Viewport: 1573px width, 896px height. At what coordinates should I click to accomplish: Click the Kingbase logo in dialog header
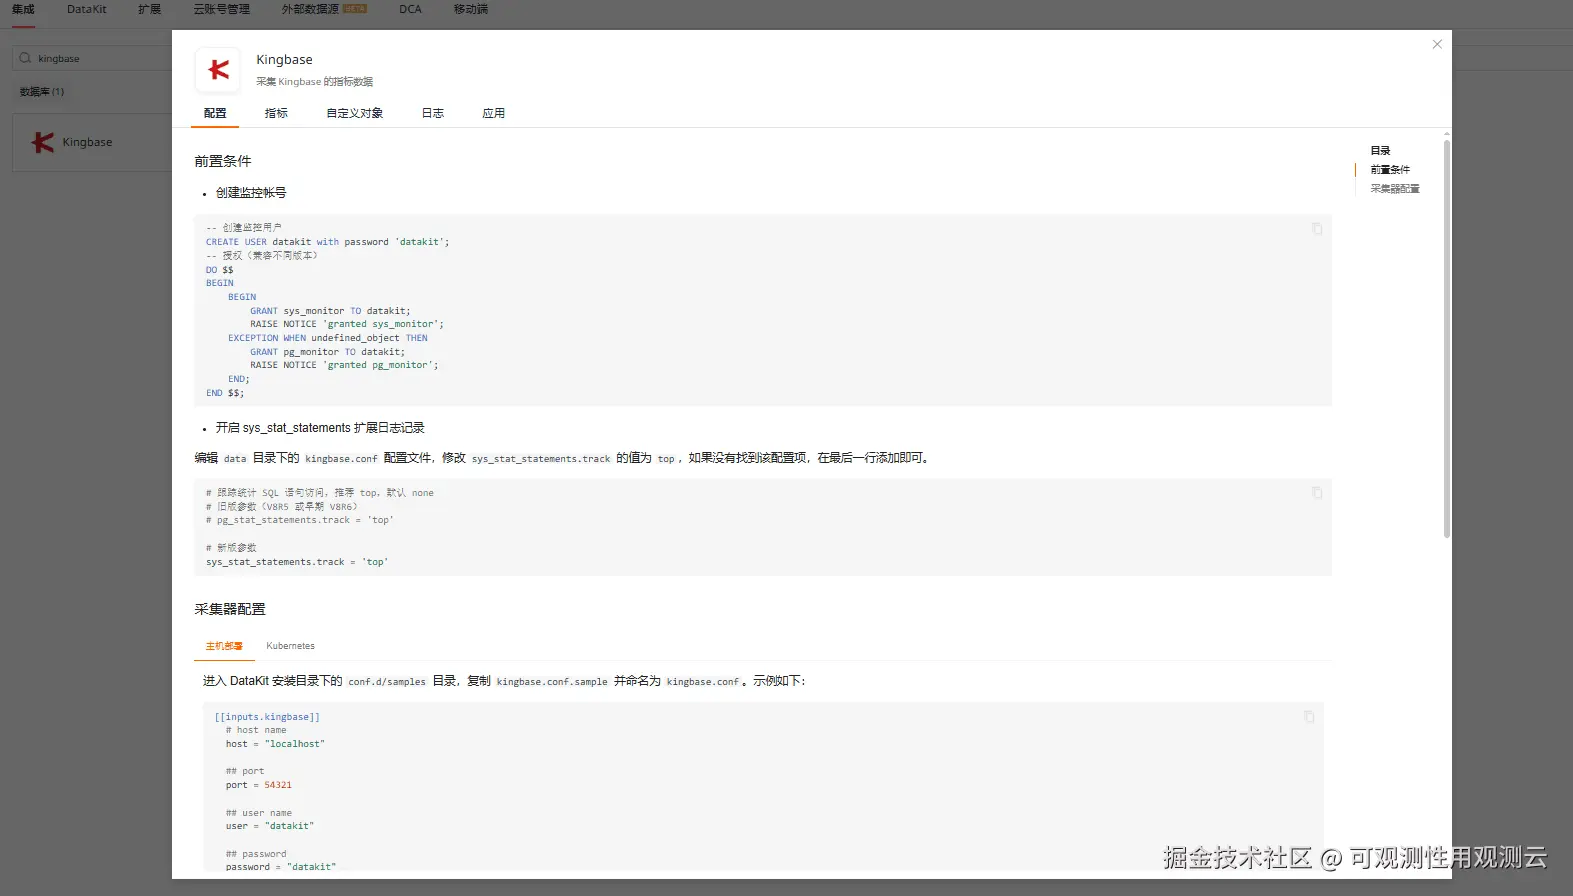tap(218, 70)
